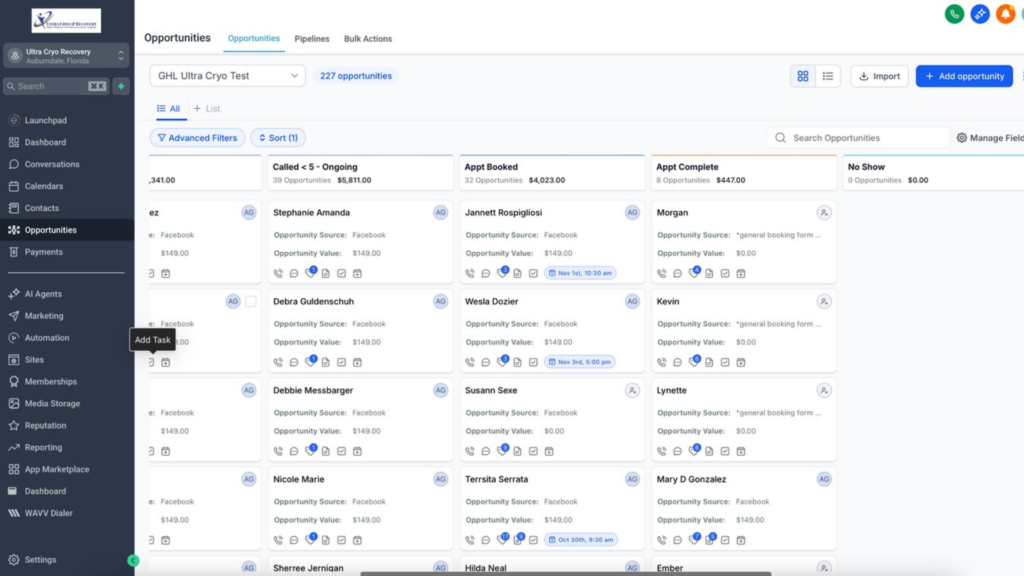This screenshot has width=1024, height=576.
Task: Open the calendar icon on Debbie Messbarger's card
Action: (358, 451)
